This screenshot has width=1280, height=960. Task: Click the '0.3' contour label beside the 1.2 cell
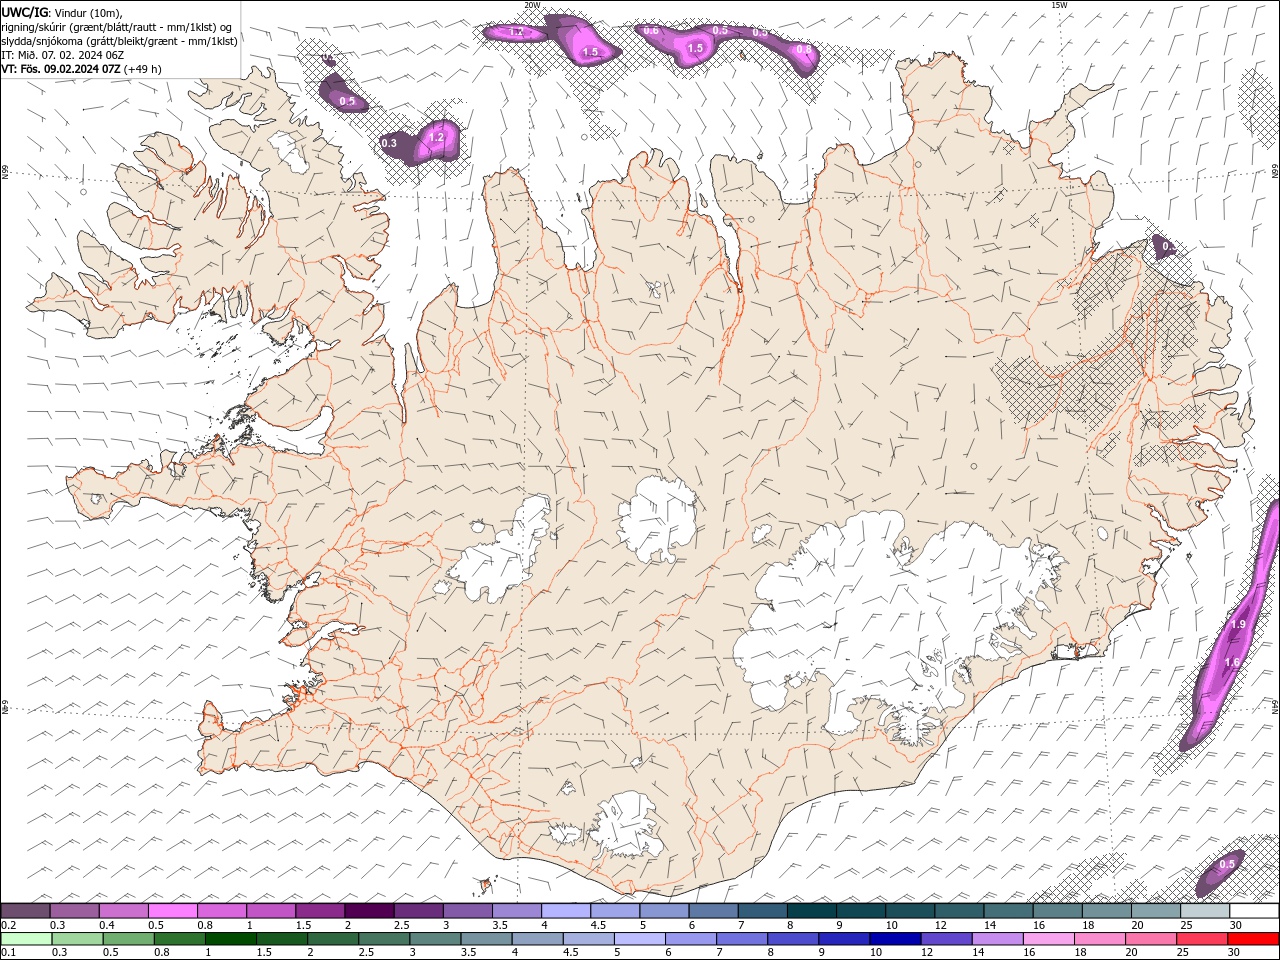tap(389, 144)
